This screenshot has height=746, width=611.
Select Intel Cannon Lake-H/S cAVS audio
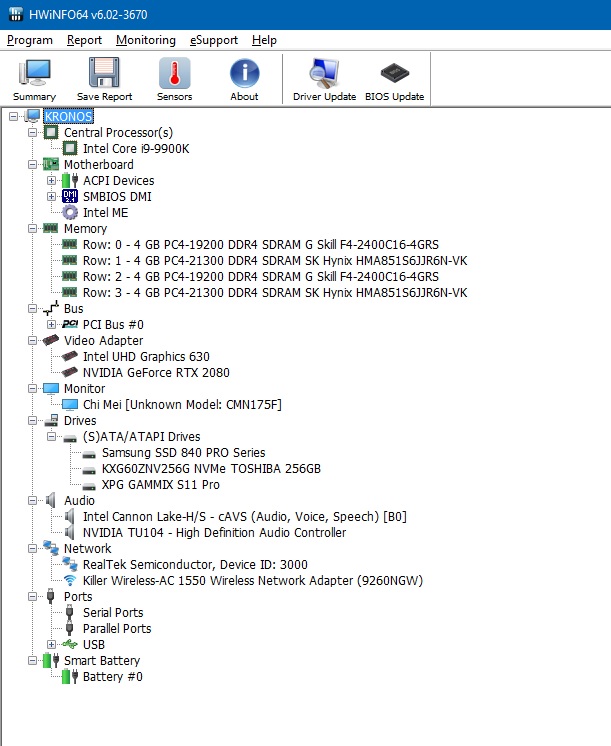[245, 516]
